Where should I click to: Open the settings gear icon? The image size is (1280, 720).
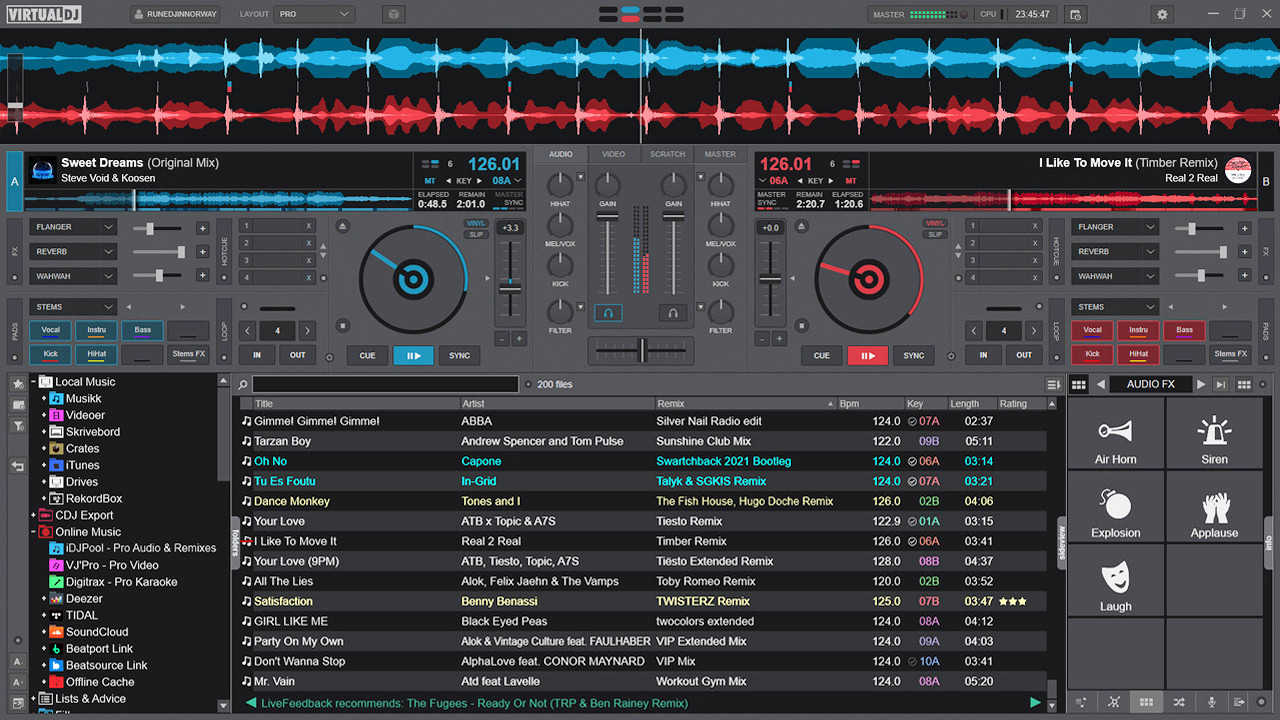tap(1162, 15)
